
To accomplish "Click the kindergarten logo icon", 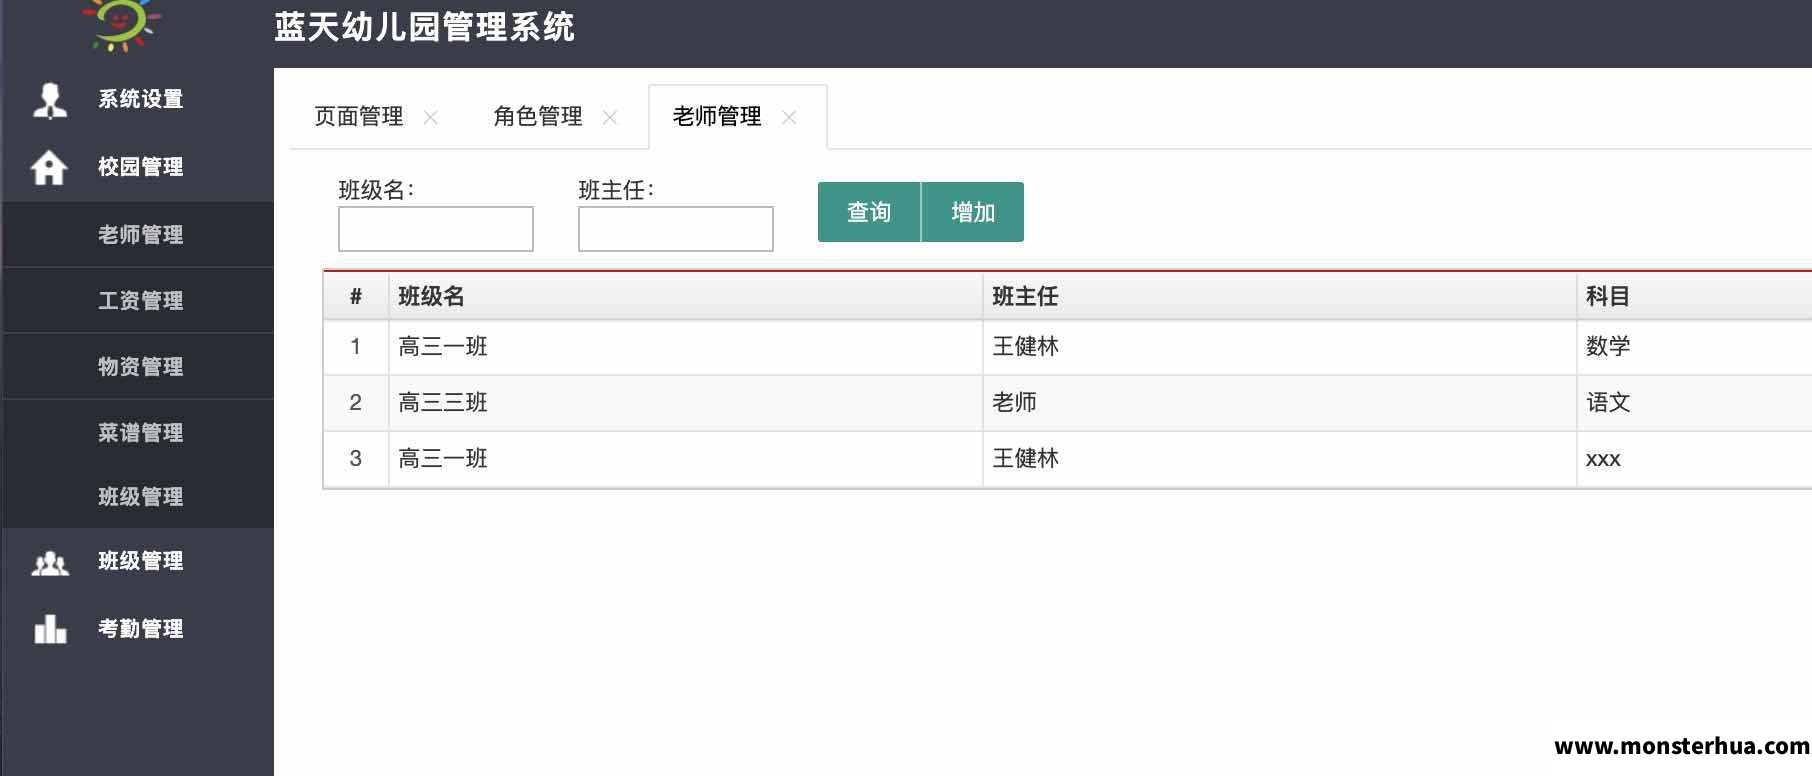I will (120, 23).
